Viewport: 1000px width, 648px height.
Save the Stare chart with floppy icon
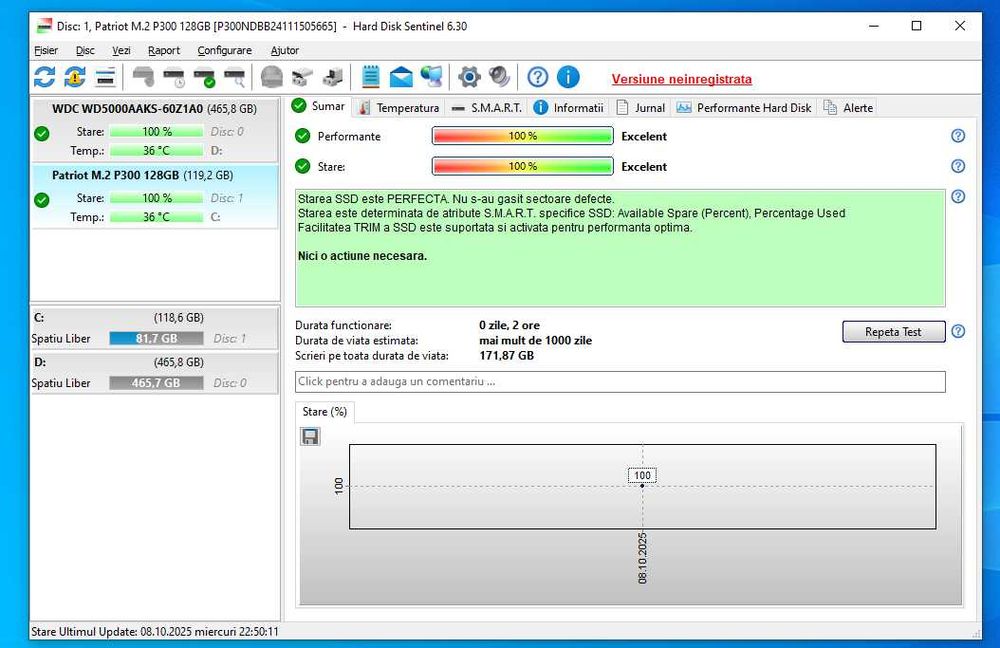click(x=310, y=436)
